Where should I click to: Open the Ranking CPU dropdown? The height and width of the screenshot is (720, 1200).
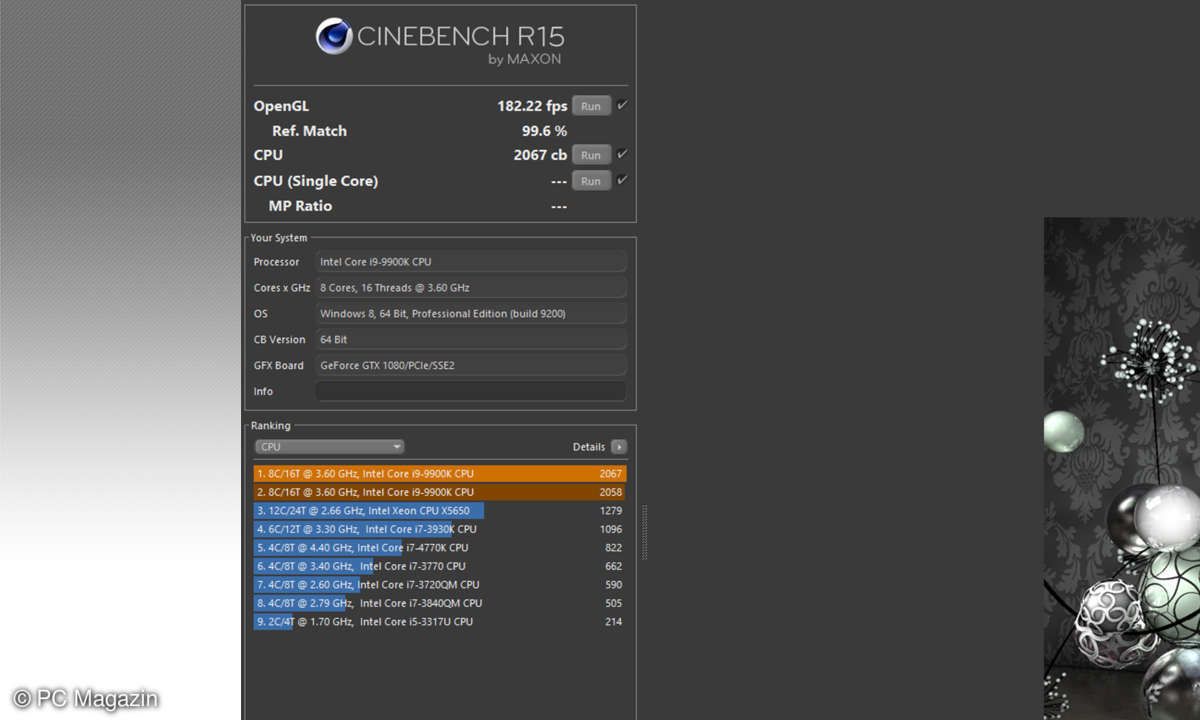pyautogui.click(x=329, y=447)
